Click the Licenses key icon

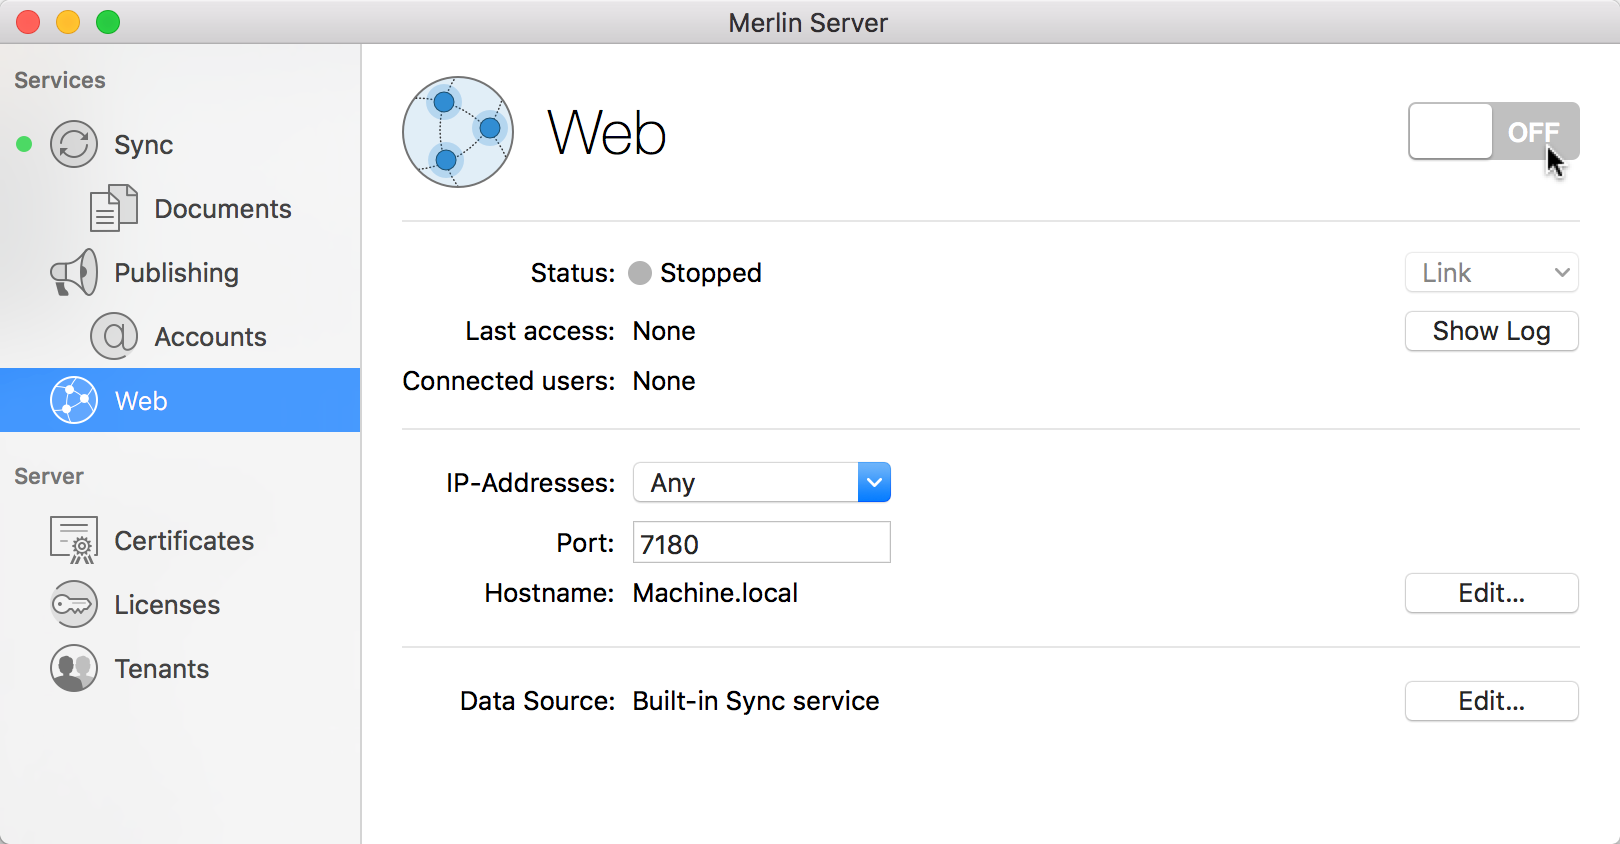[x=74, y=604]
